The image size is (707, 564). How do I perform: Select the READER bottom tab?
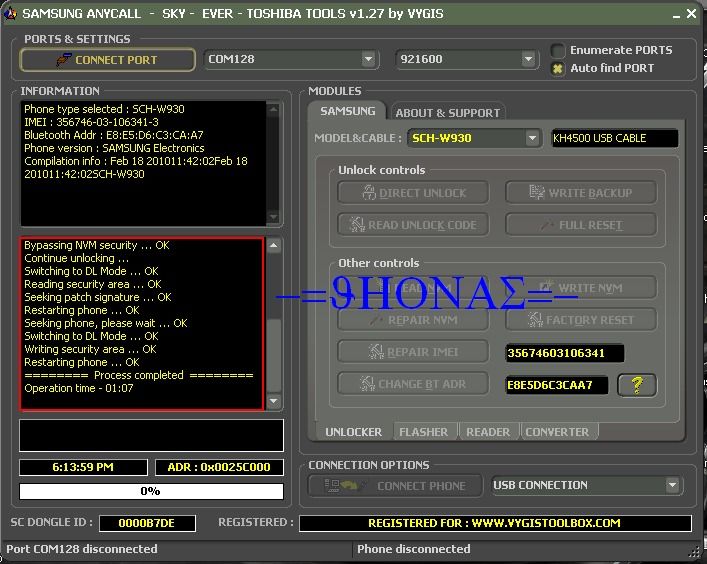pyautogui.click(x=488, y=432)
